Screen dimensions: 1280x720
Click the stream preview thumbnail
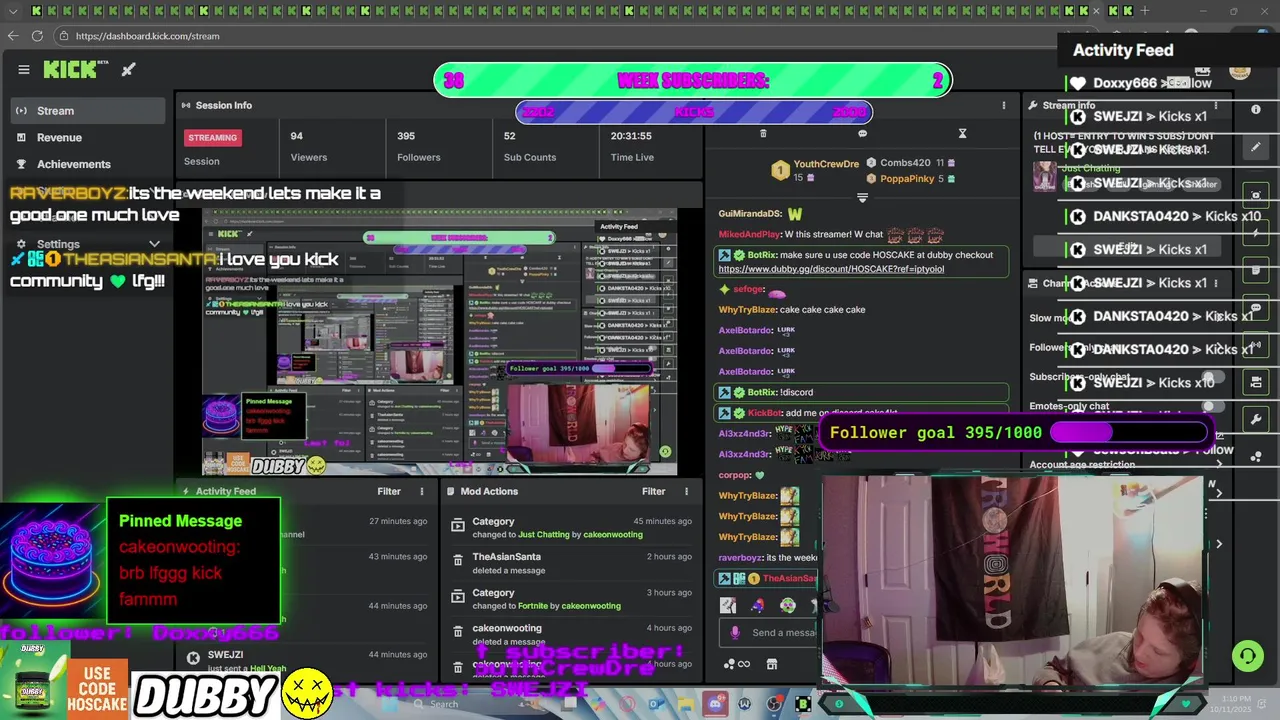[x=440, y=342]
